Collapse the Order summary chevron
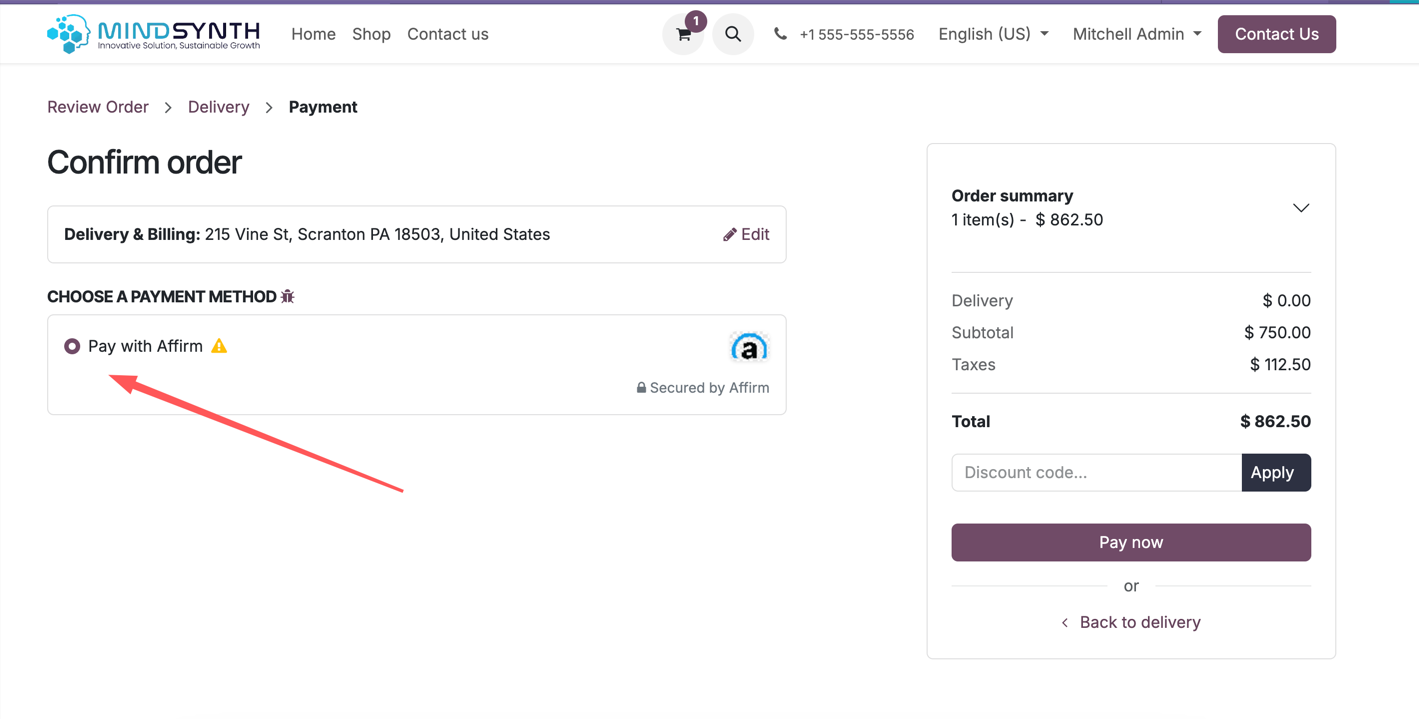 [x=1300, y=208]
